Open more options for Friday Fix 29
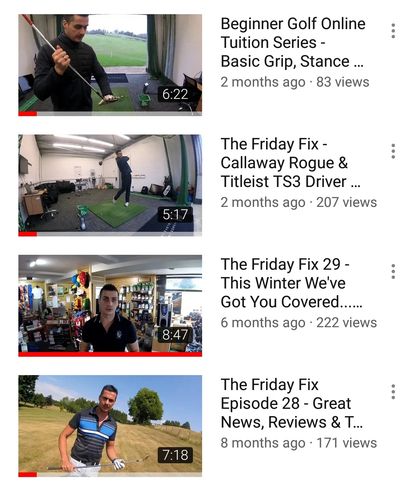Screen dimensions: 400x482 393,271
